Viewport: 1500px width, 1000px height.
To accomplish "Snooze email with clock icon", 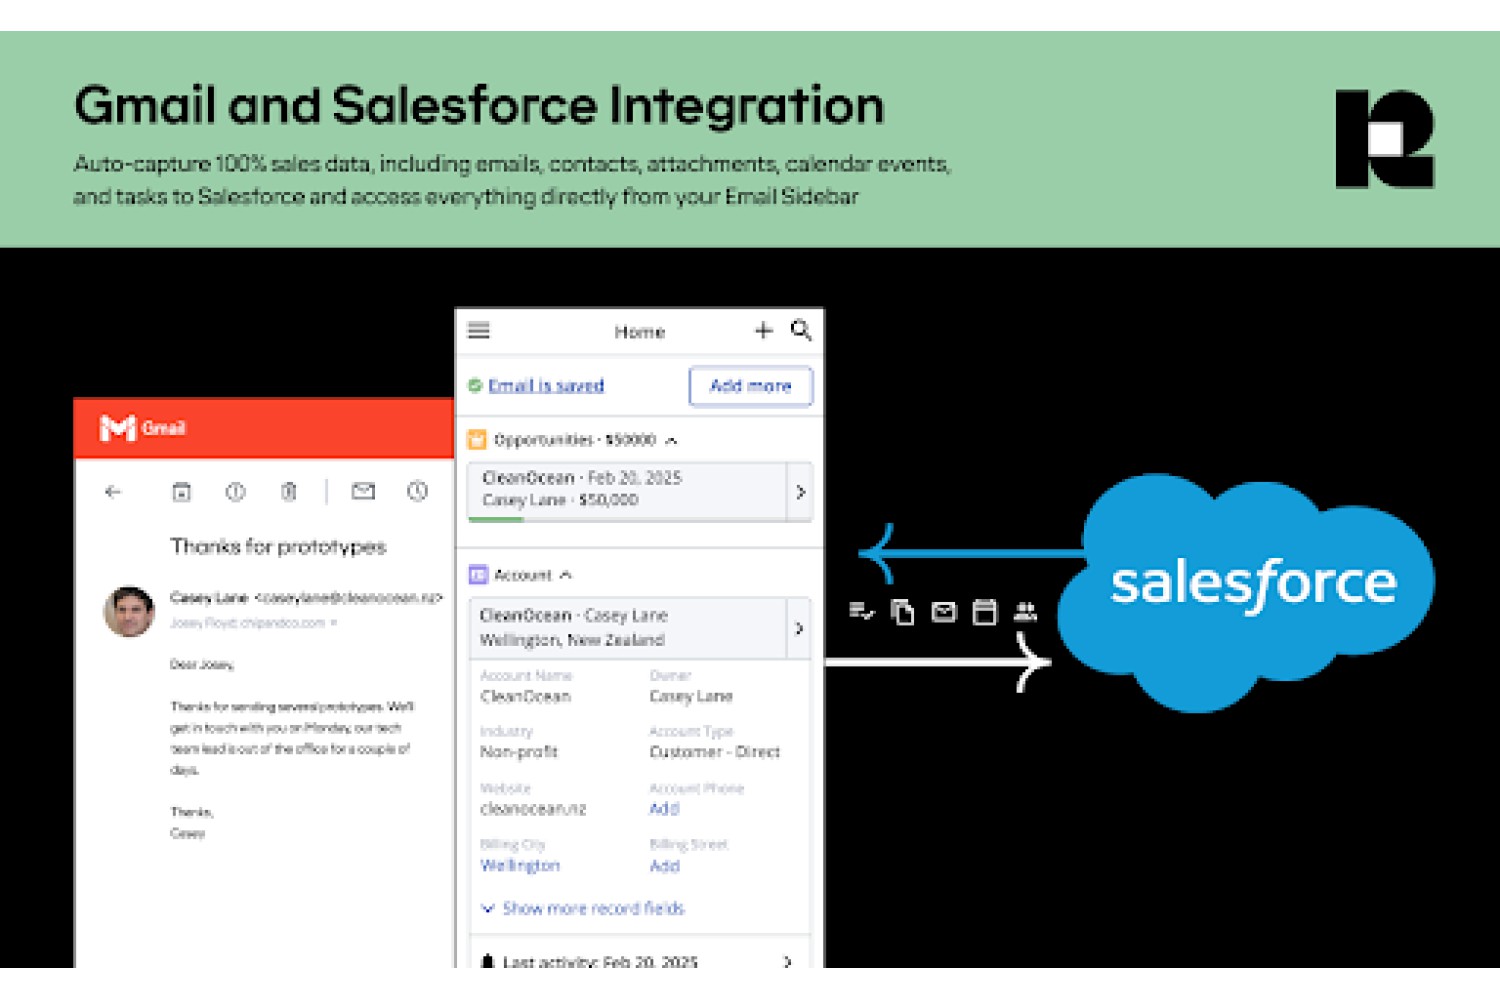I will point(417,491).
